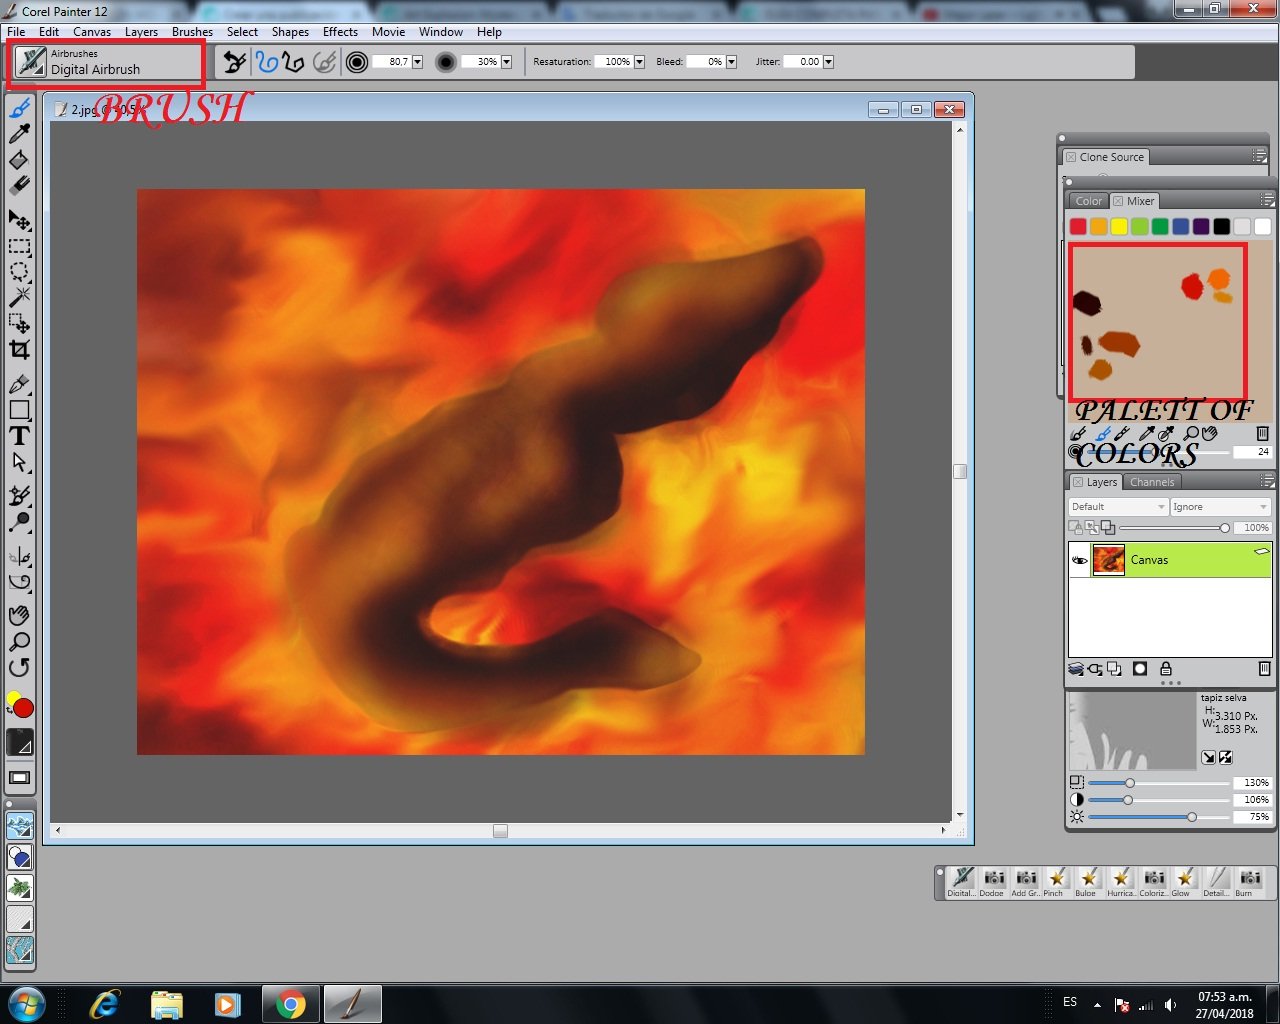Close the Clone Source panel checkbox
1280x1024 pixels.
coord(1071,157)
